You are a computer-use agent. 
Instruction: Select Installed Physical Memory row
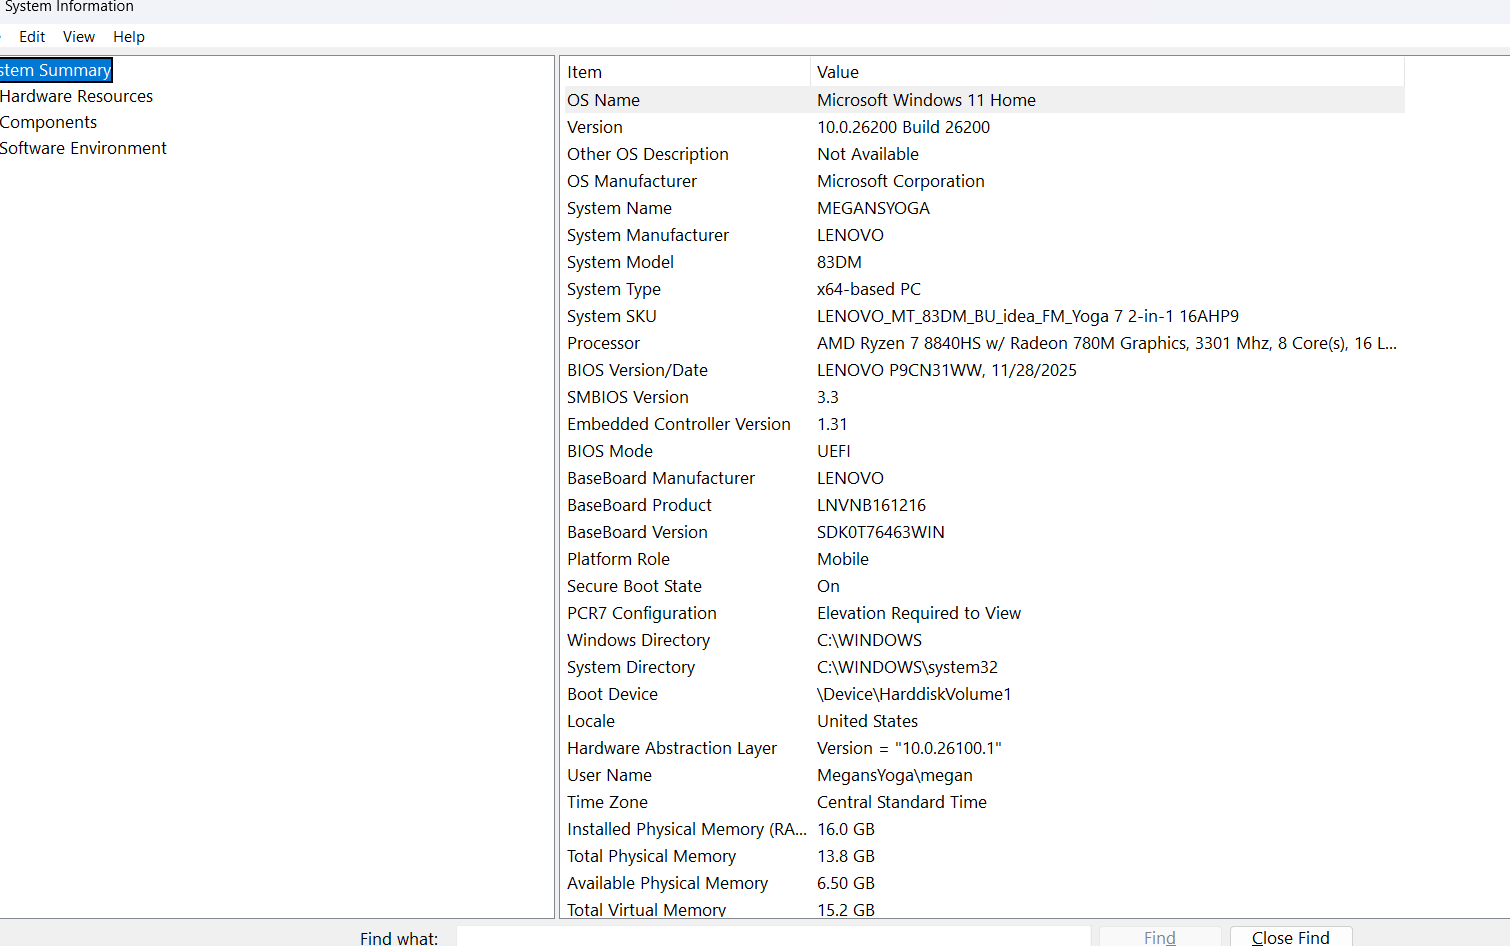point(686,829)
